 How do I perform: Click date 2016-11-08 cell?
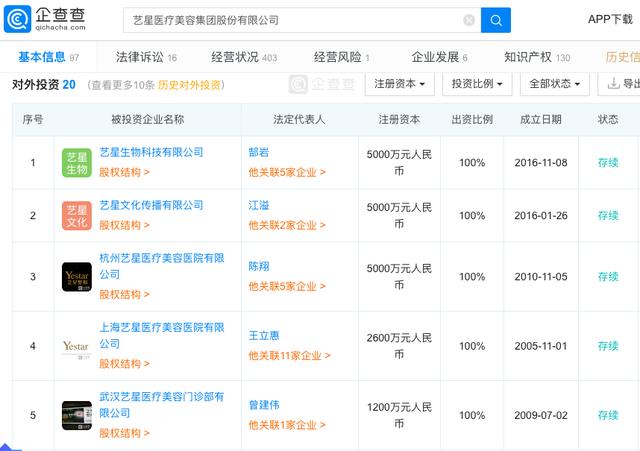(x=541, y=163)
